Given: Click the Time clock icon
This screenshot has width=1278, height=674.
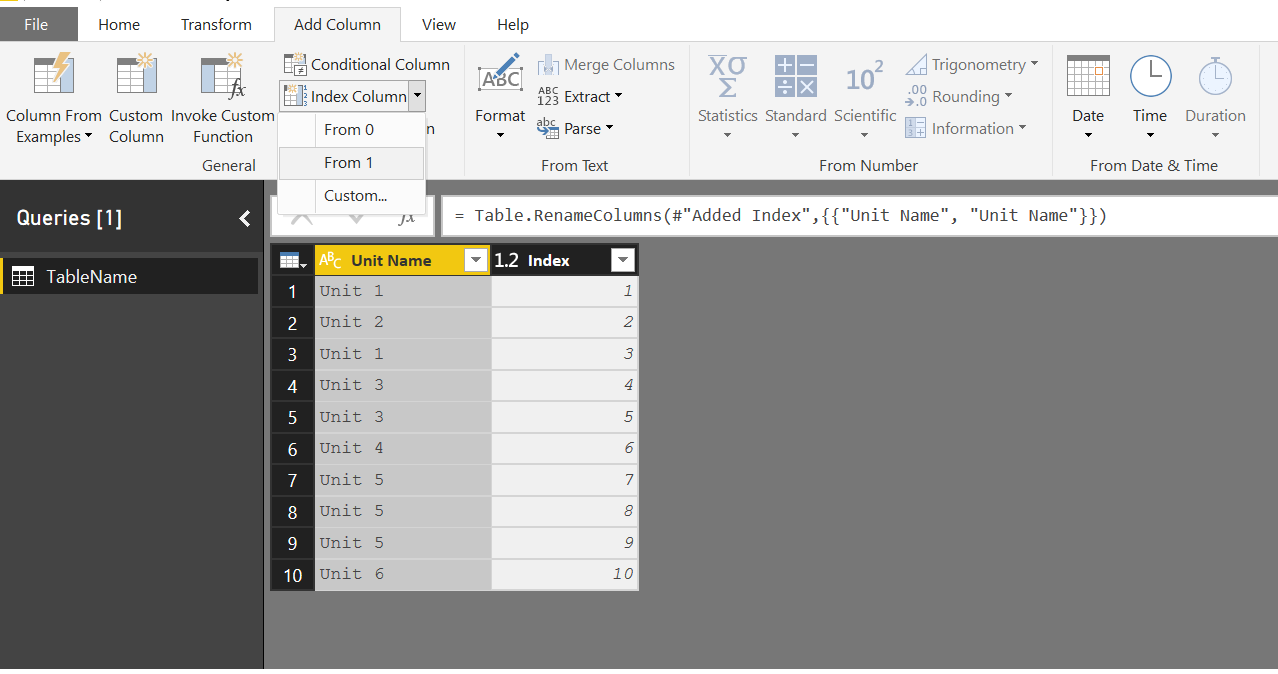Looking at the screenshot, I should [x=1150, y=76].
